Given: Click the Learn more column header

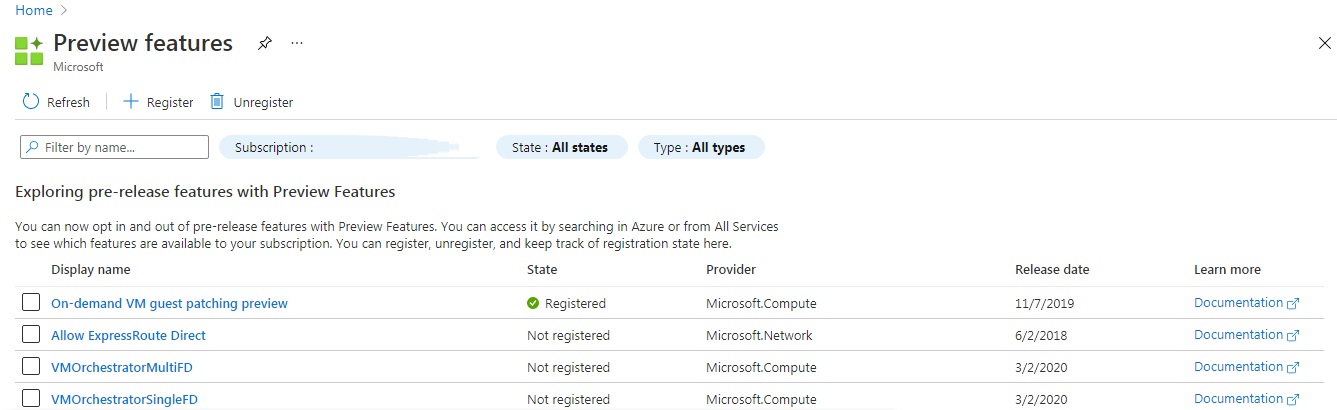Looking at the screenshot, I should [1227, 270].
